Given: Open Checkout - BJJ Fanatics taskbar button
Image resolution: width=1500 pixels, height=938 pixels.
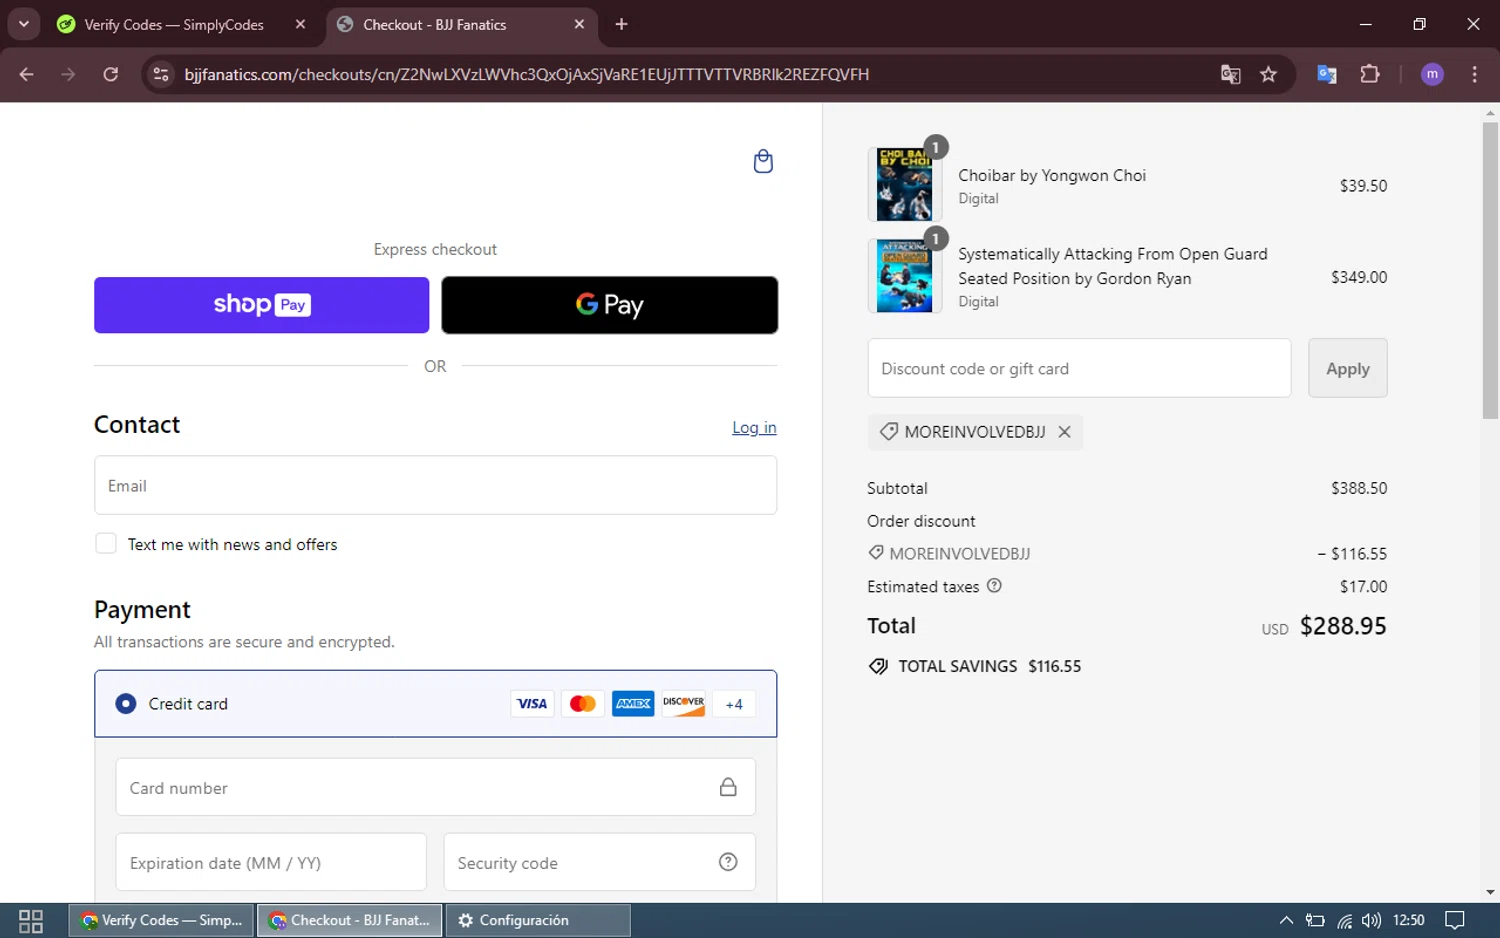Looking at the screenshot, I should click(x=350, y=920).
